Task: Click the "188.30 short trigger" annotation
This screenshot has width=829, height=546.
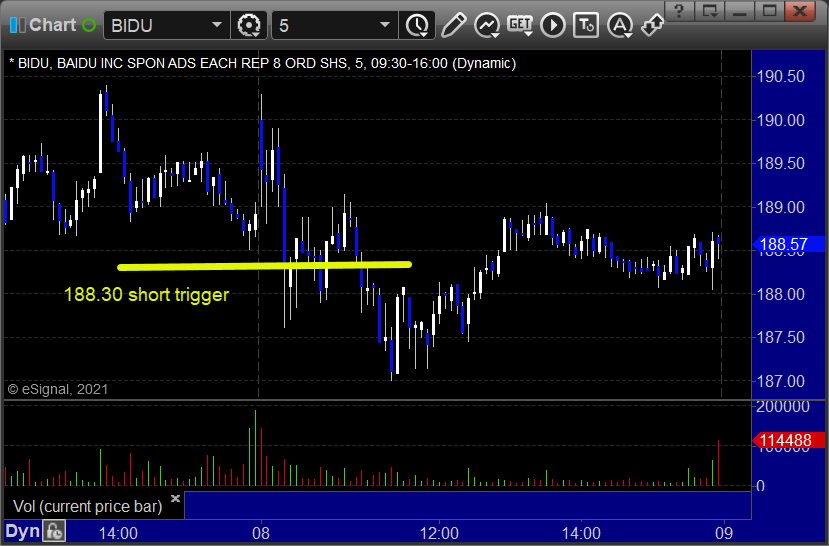Action: coord(146,294)
